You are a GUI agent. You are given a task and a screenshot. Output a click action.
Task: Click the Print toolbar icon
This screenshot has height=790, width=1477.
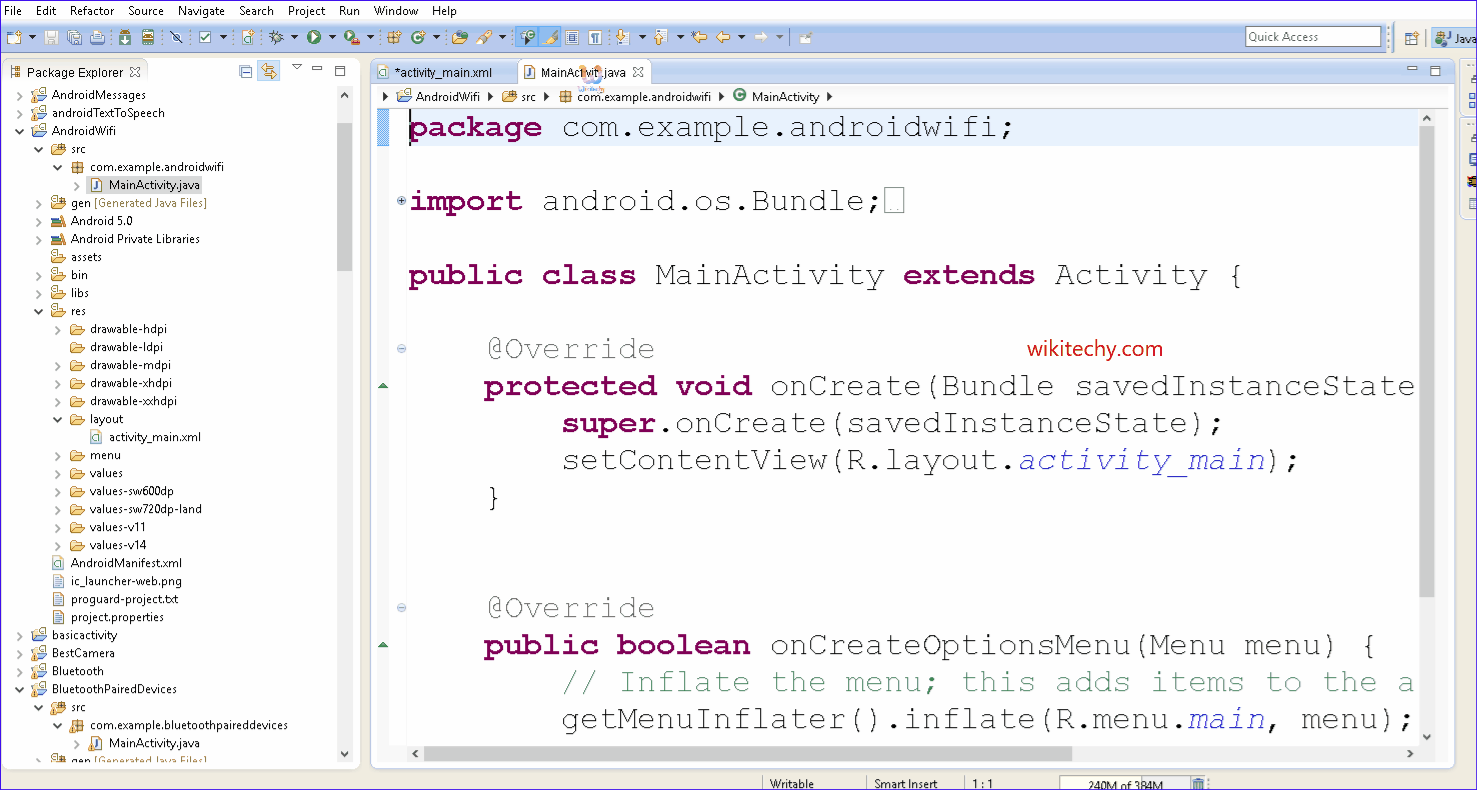[97, 37]
